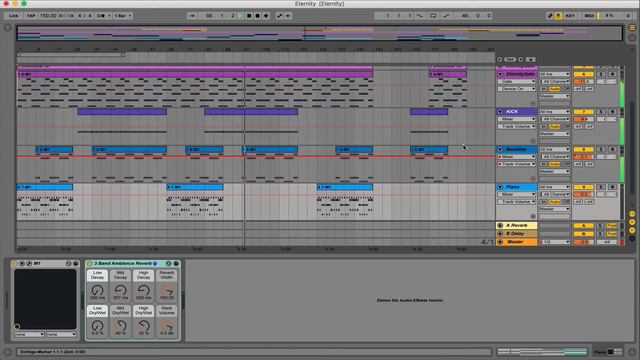Collapse the EternityGate track

(x=500, y=74)
